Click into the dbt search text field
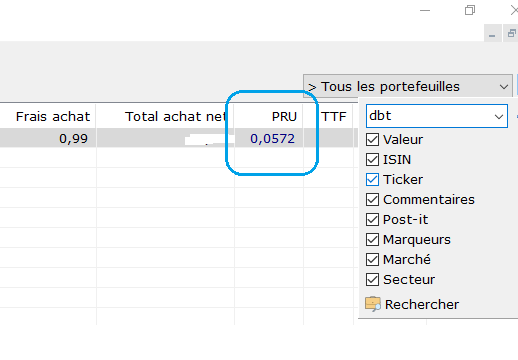The image size is (518, 360). [429, 116]
